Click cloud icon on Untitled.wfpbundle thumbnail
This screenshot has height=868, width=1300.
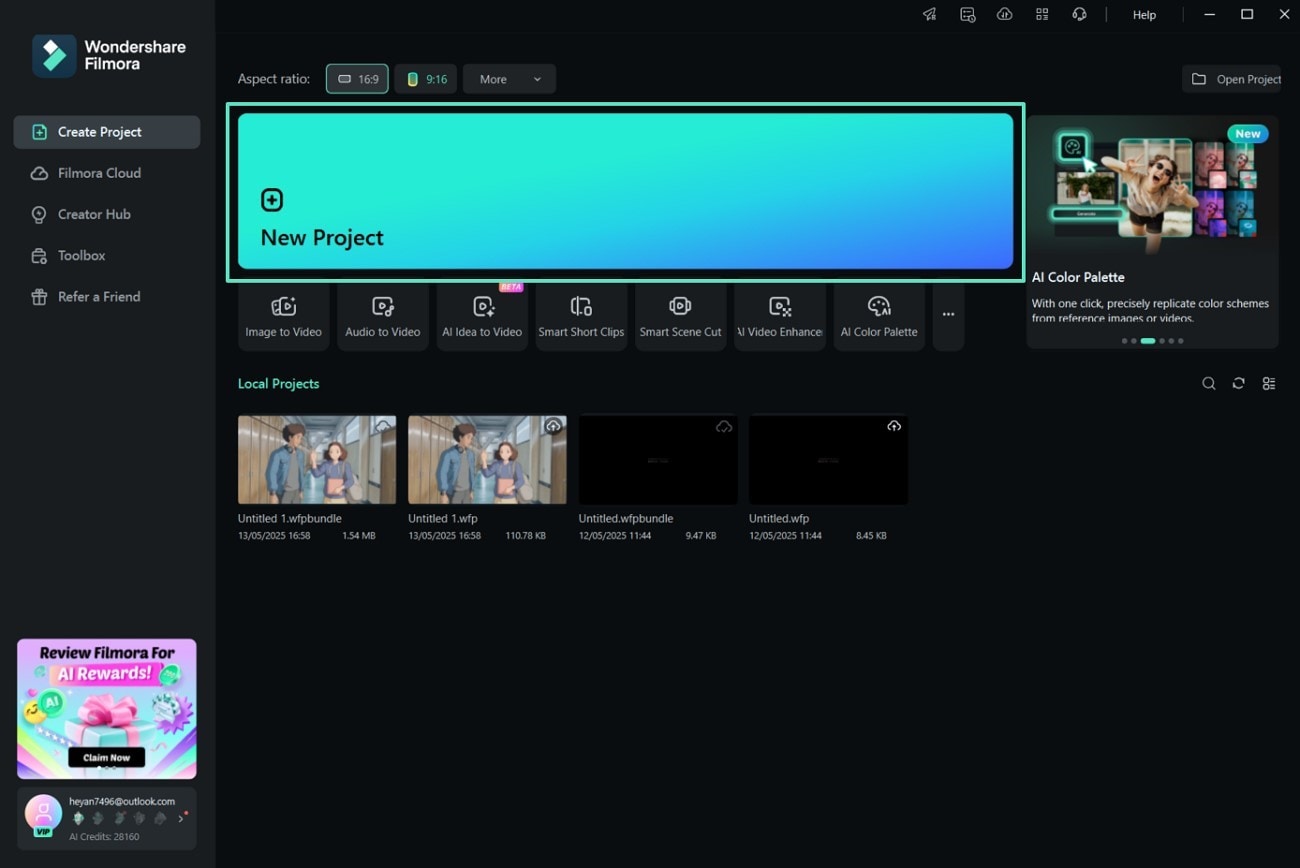(x=724, y=426)
